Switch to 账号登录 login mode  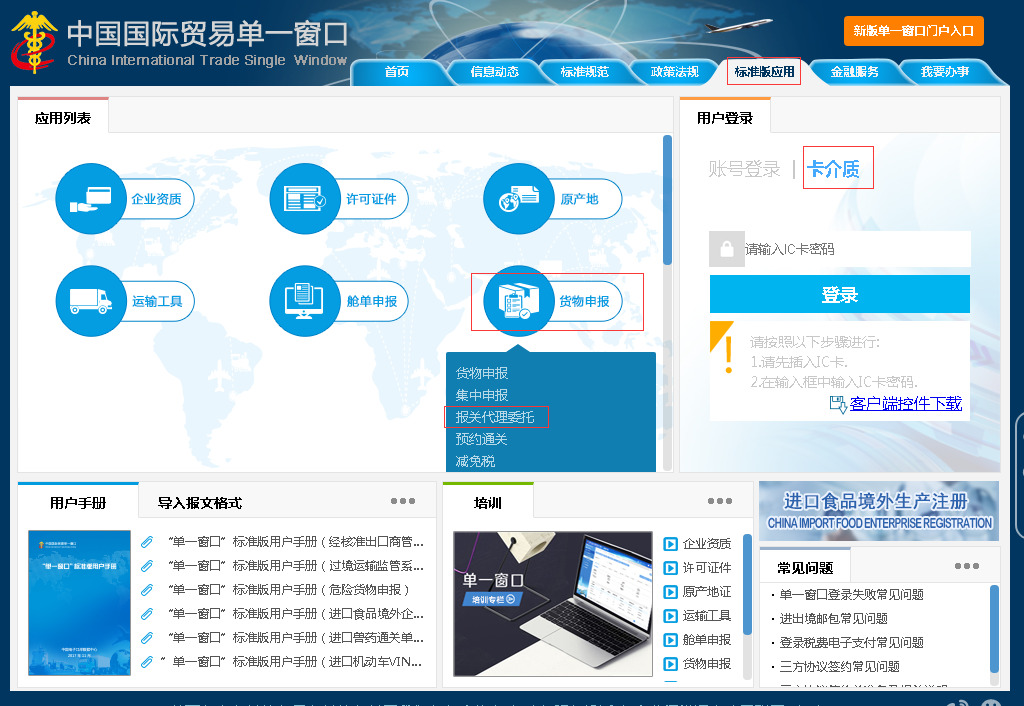click(744, 169)
